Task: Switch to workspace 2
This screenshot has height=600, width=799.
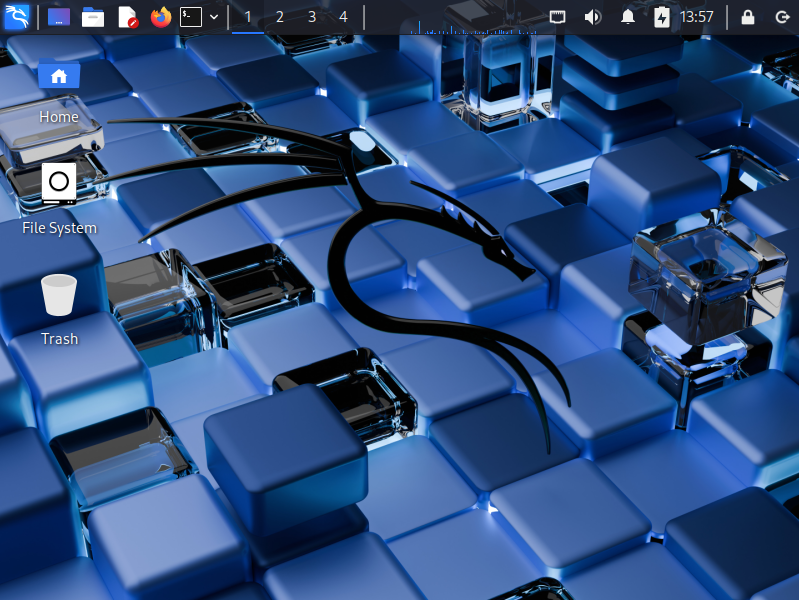Action: 279,17
